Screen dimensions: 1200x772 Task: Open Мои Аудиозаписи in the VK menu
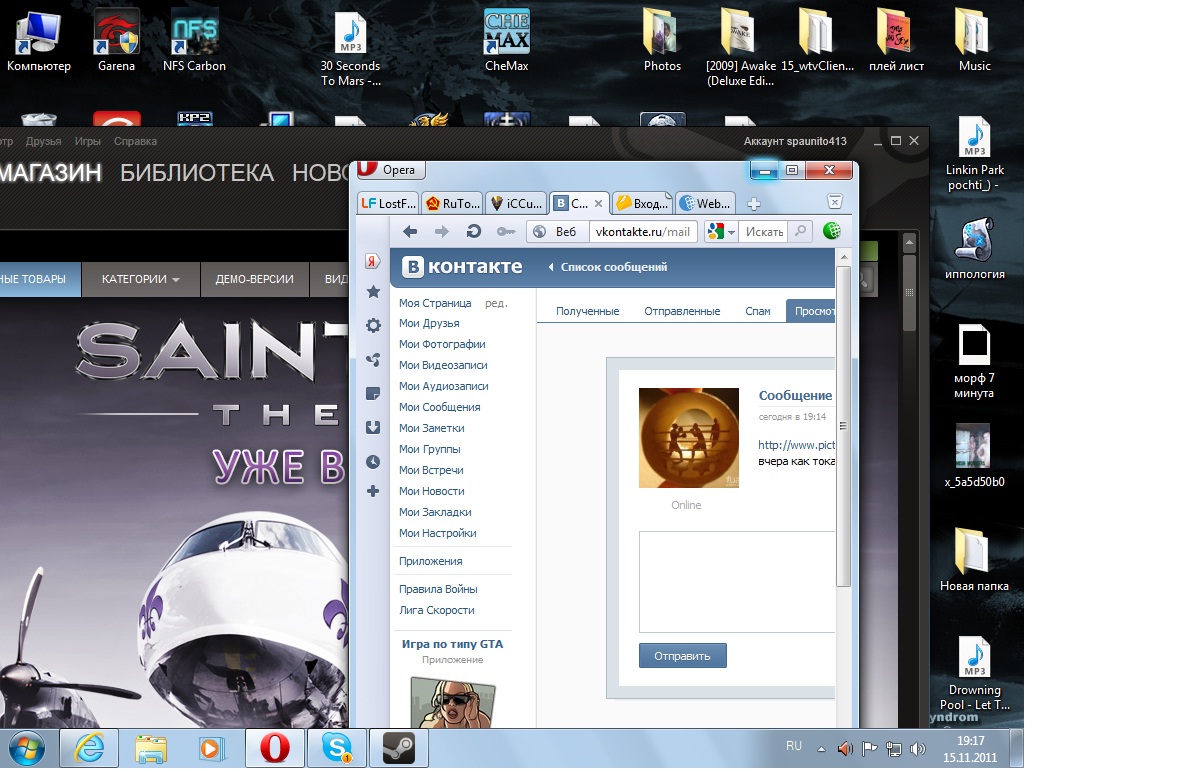(x=444, y=386)
